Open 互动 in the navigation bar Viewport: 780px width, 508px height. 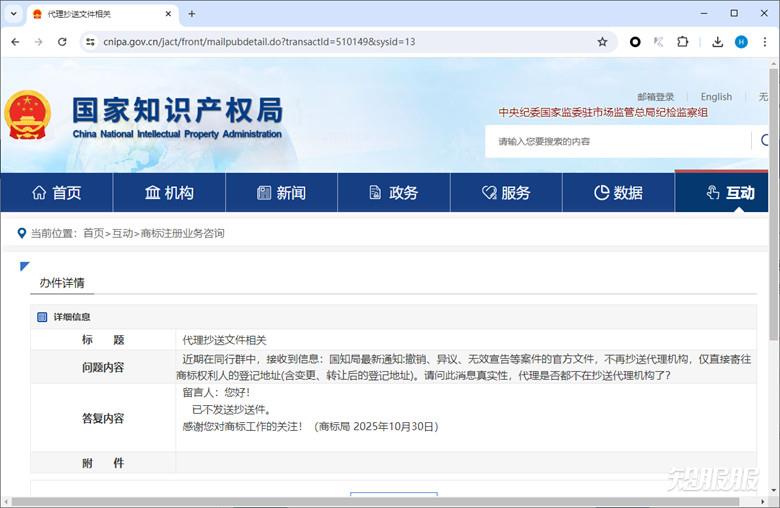722,193
